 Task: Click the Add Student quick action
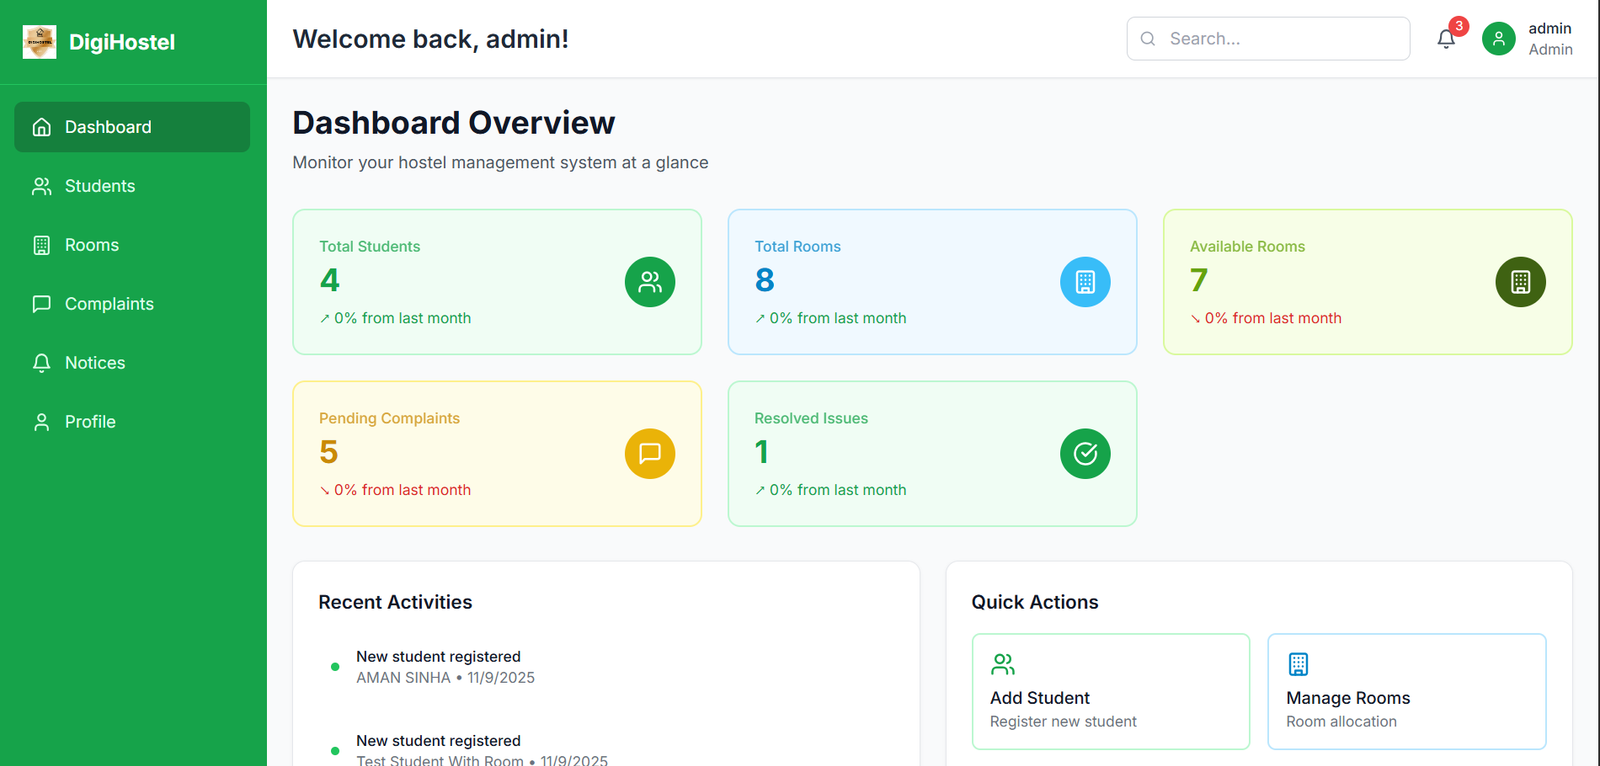(x=1111, y=691)
